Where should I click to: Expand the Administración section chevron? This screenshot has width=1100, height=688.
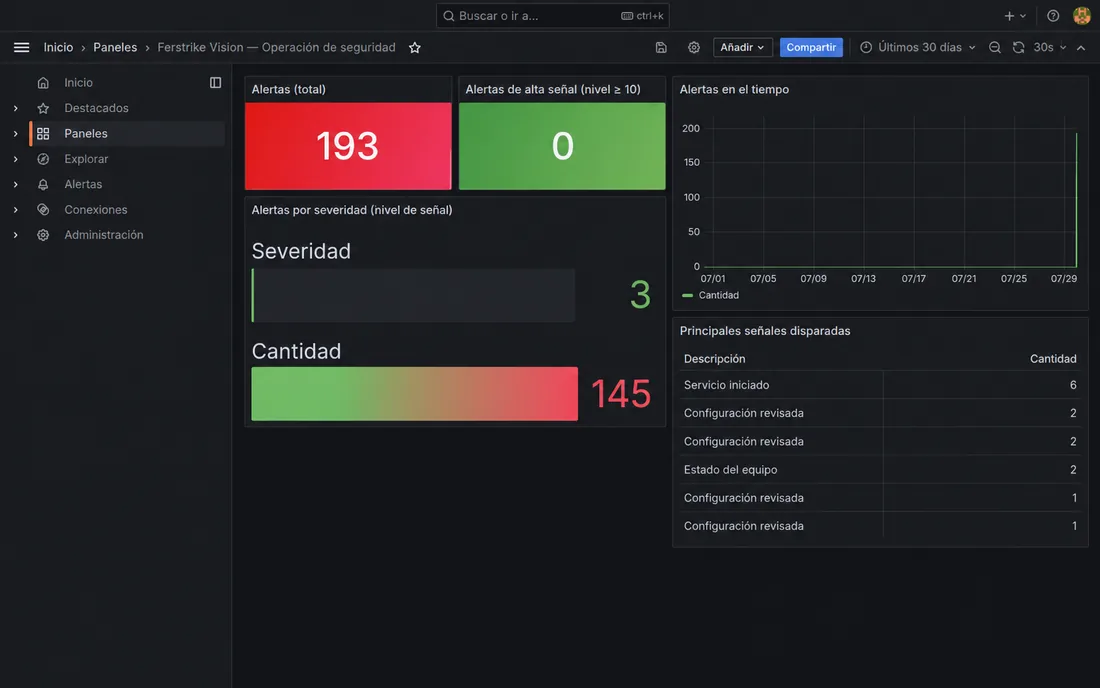pyautogui.click(x=15, y=235)
